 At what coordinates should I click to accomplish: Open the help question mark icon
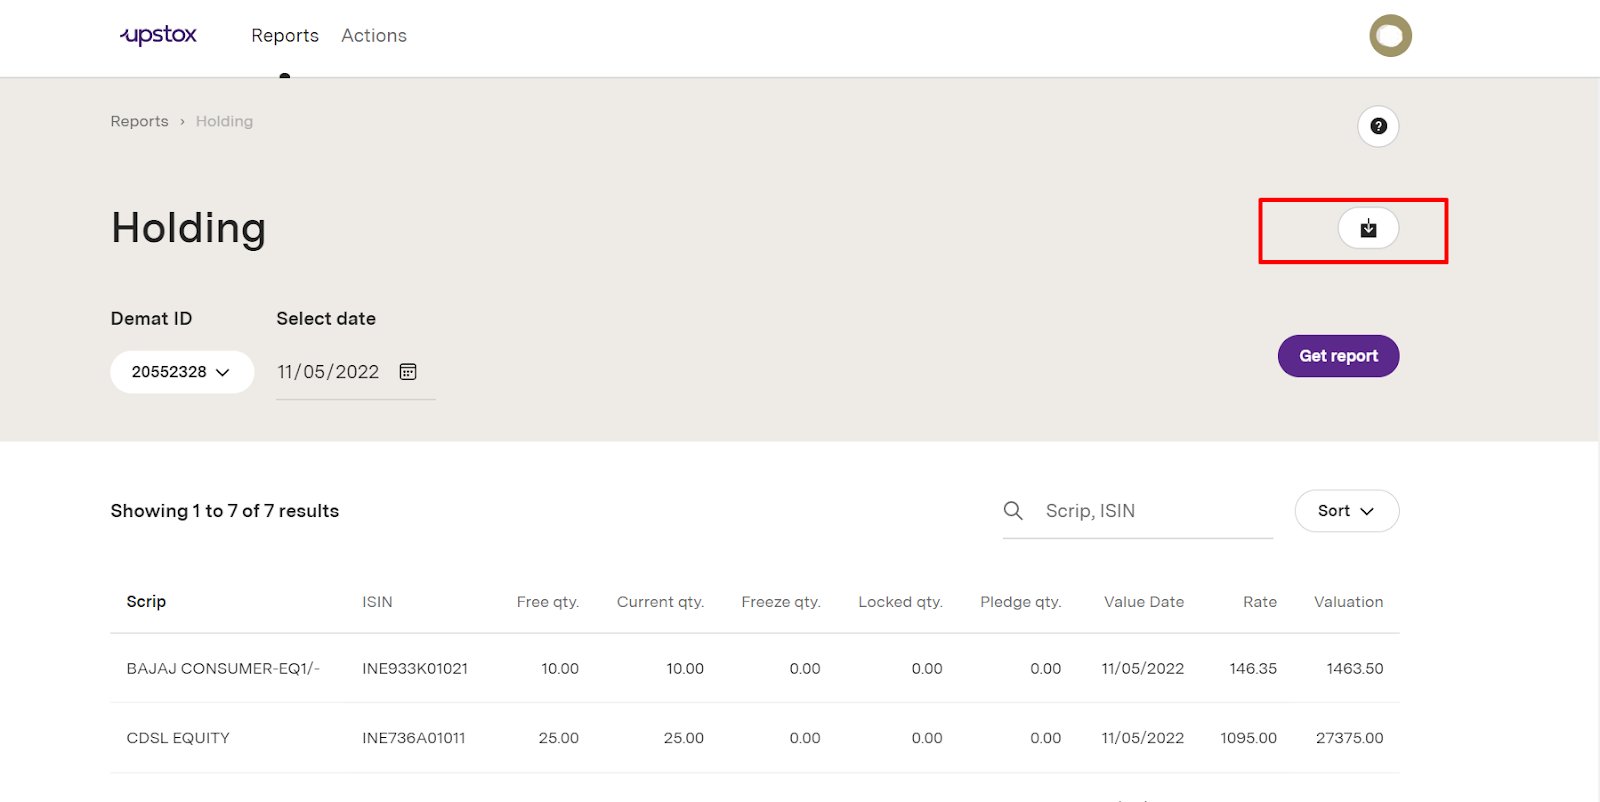tap(1378, 126)
